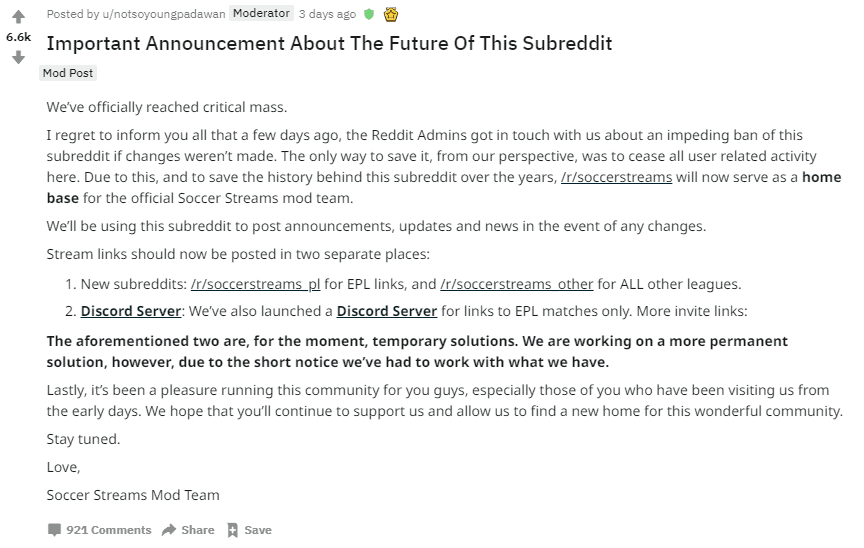Click the Mod Post flair tag
The image size is (864, 548).
(x=68, y=73)
